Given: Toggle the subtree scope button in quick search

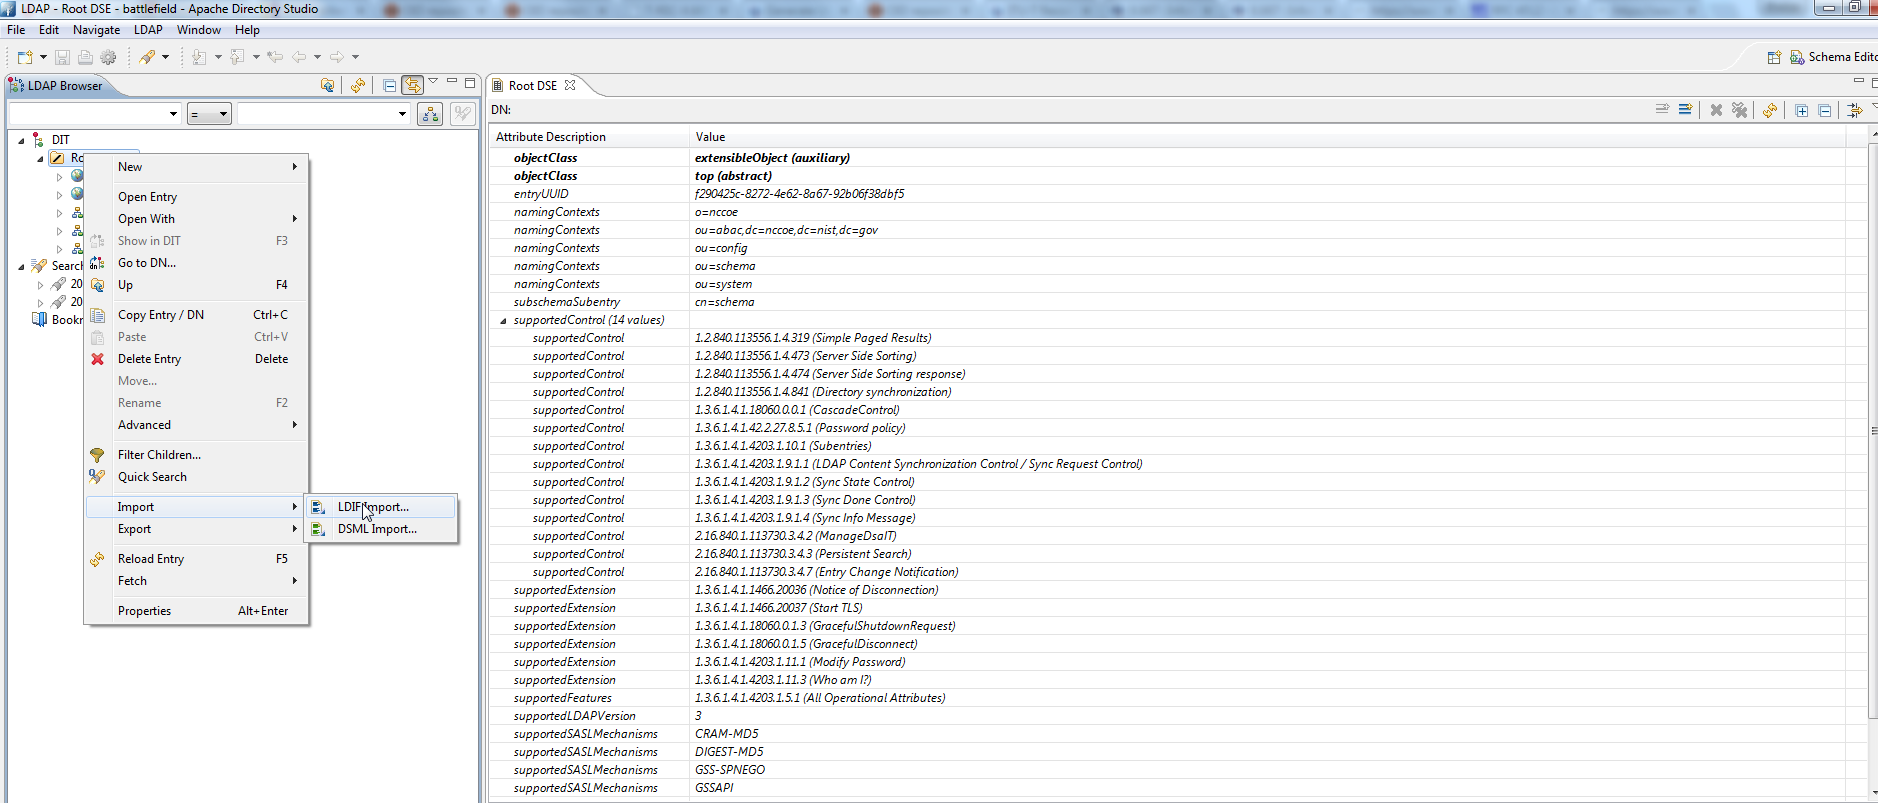Looking at the screenshot, I should point(430,114).
